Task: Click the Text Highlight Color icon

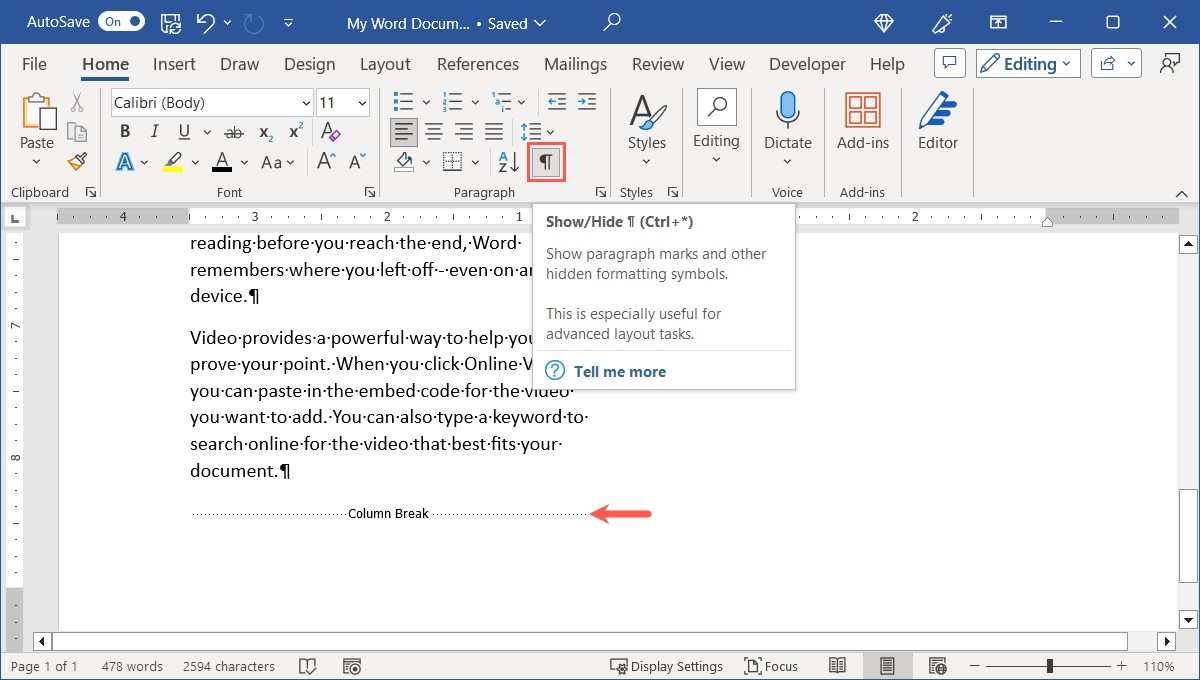Action: 173,161
